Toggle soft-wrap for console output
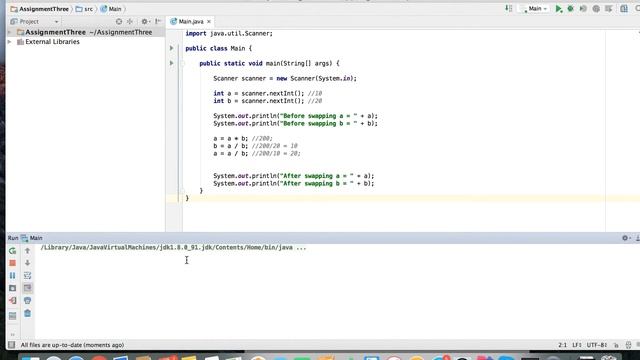 pos(27,276)
